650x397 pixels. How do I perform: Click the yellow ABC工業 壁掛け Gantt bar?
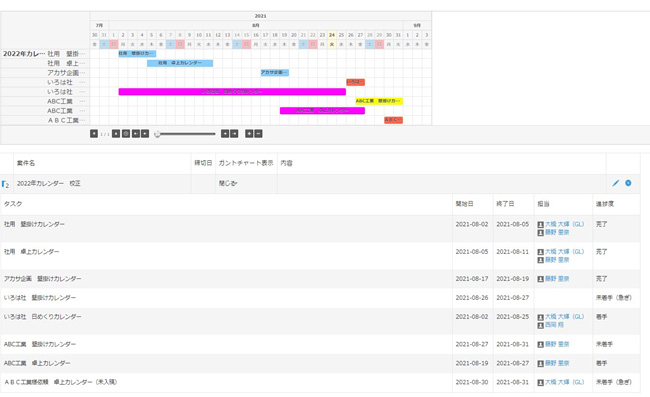coord(379,101)
